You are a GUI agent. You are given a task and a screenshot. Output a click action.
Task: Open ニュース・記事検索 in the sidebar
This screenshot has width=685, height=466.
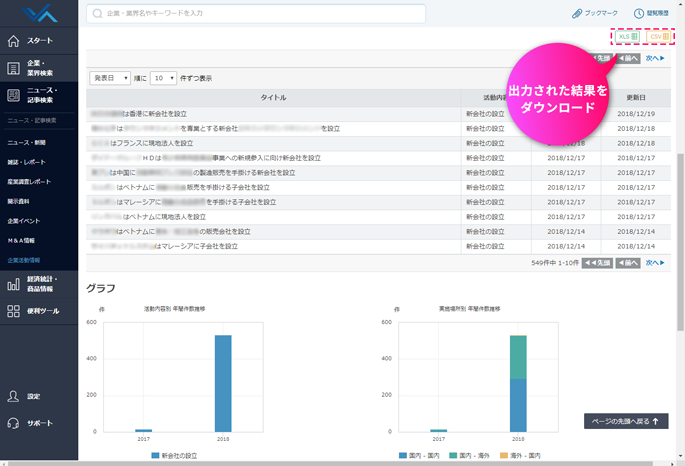click(39, 95)
